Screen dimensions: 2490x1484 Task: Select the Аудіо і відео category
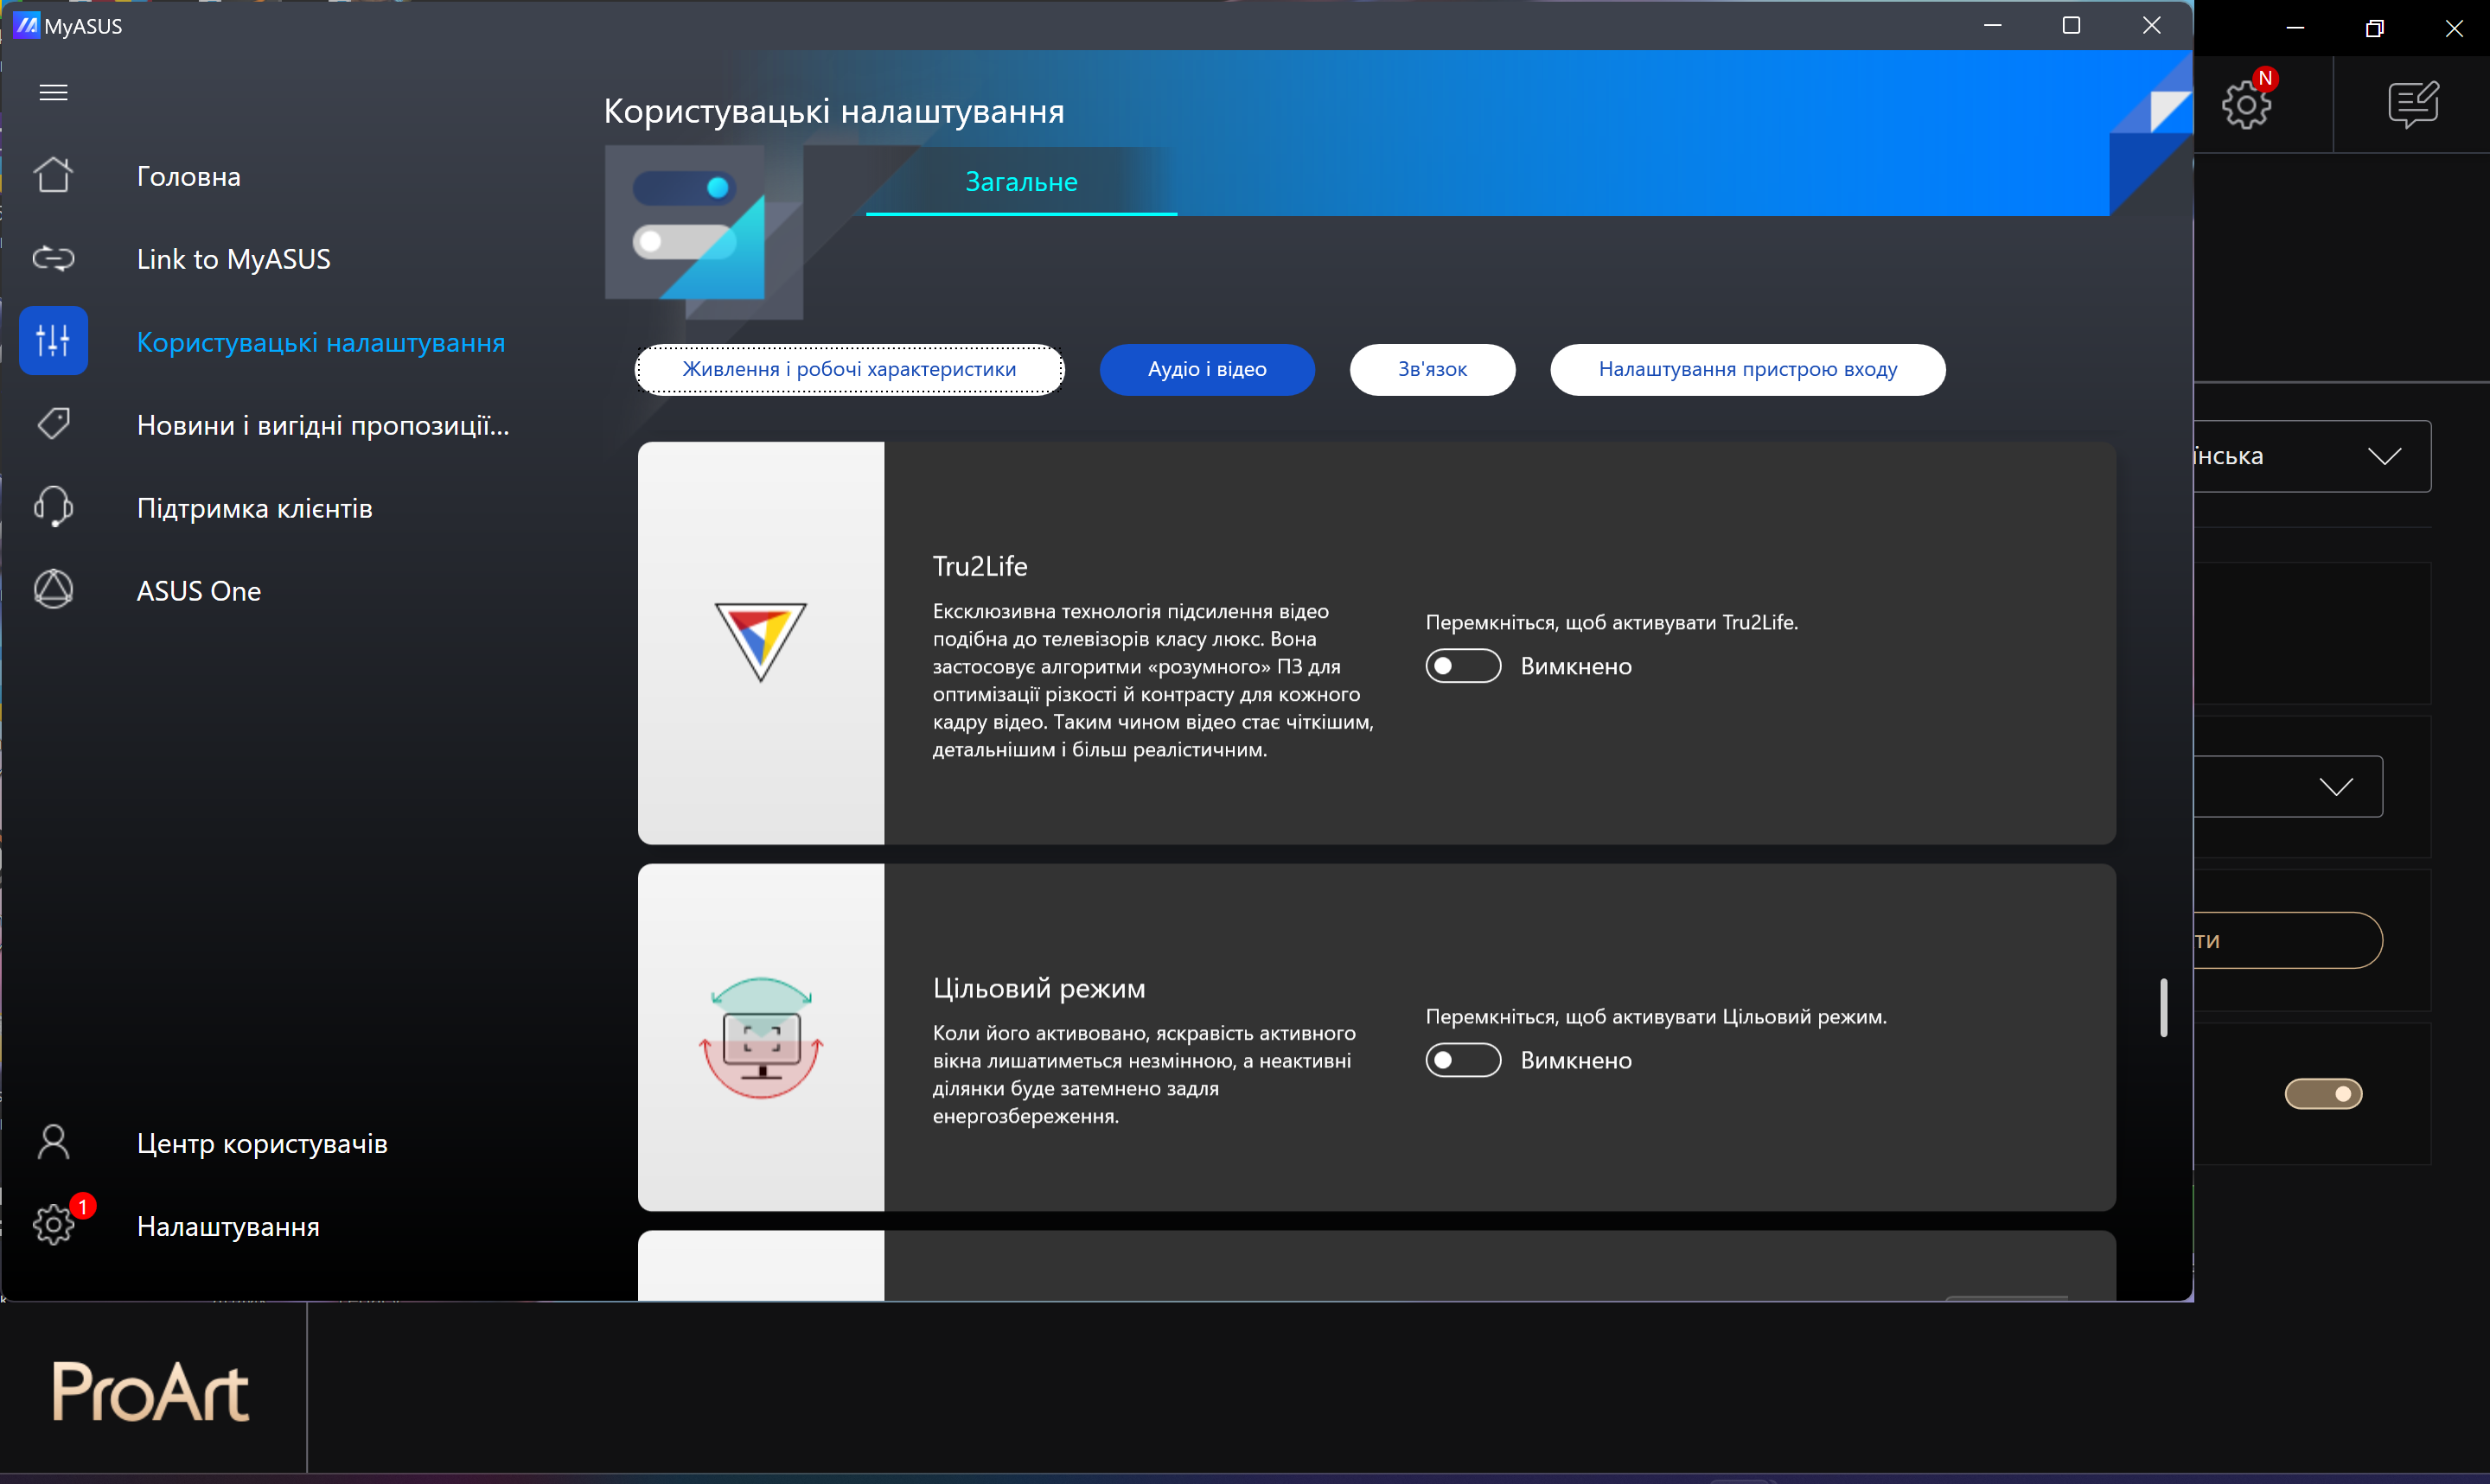1207,370
